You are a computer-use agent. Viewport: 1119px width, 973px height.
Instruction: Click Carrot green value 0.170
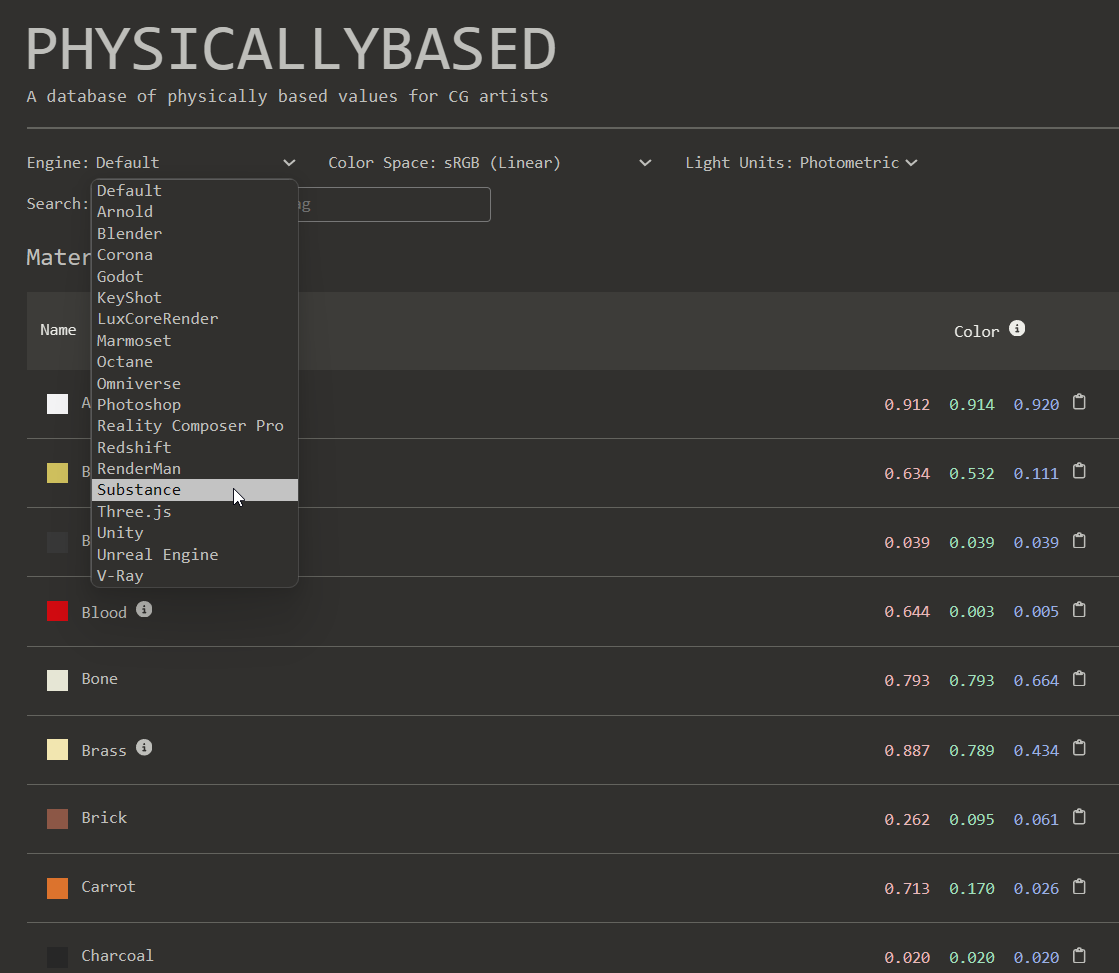[x=971, y=889]
